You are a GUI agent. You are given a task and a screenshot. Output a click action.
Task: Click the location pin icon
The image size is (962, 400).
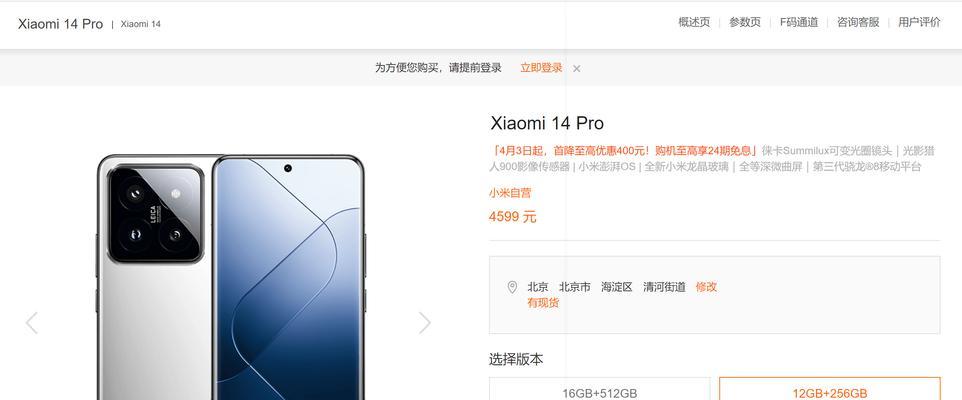click(x=512, y=287)
